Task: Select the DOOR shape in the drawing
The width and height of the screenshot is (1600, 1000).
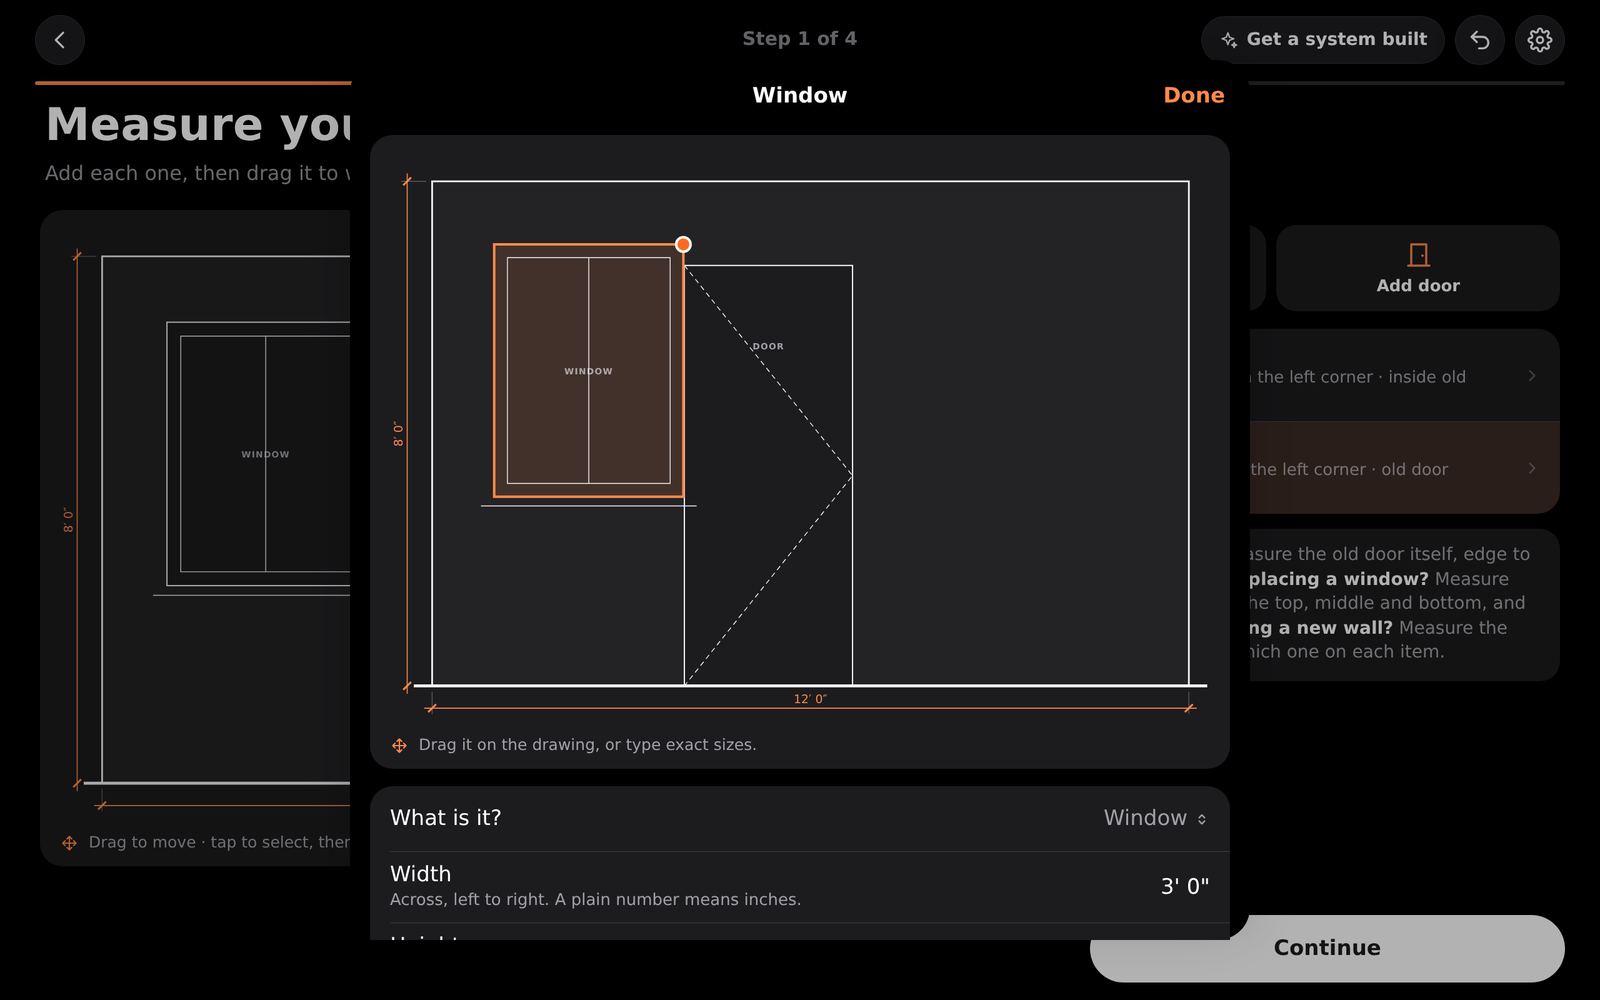Action: pos(768,475)
